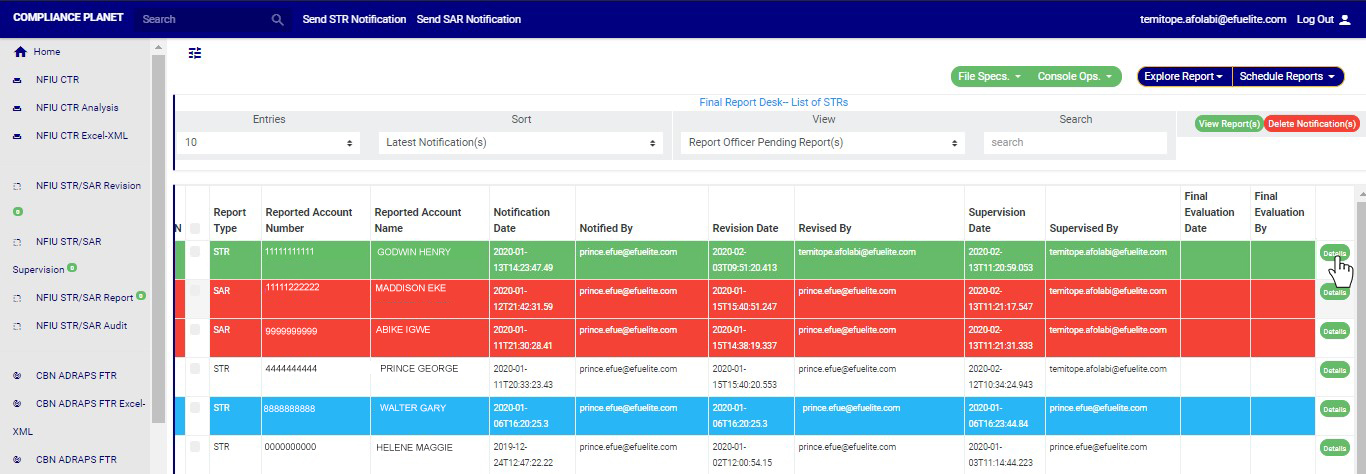Click the user profile icon beside Log Out
Image resolution: width=1366 pixels, height=474 pixels.
(x=1344, y=19)
